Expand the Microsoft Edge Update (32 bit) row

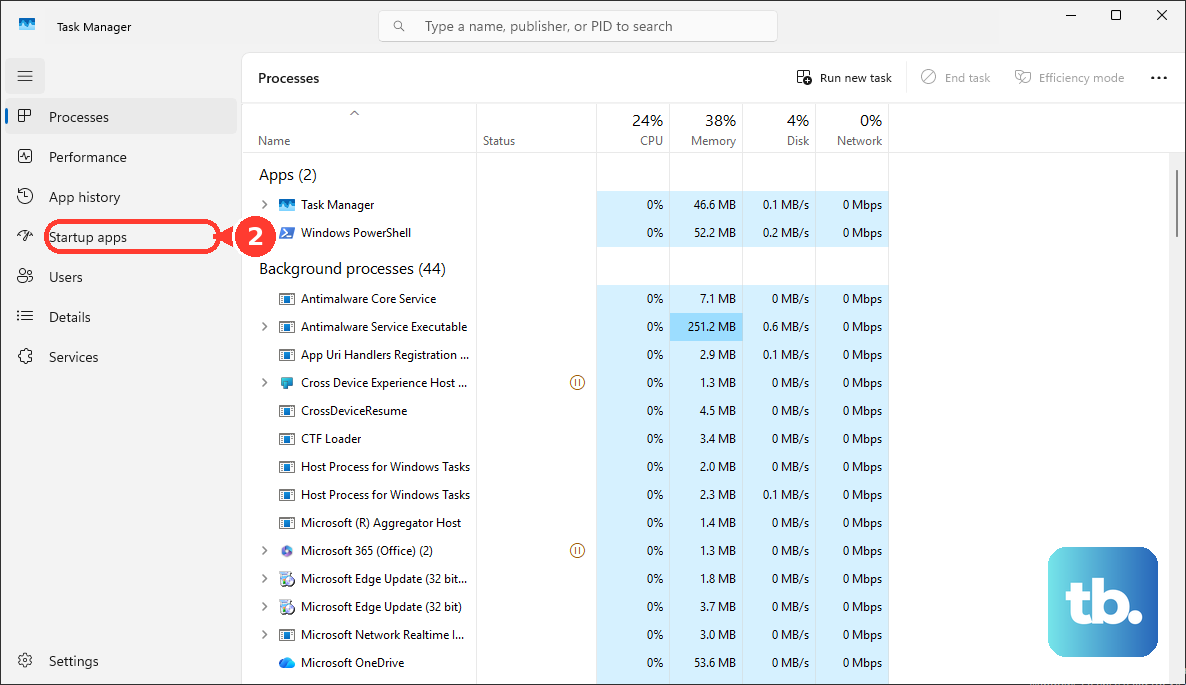[x=264, y=606]
